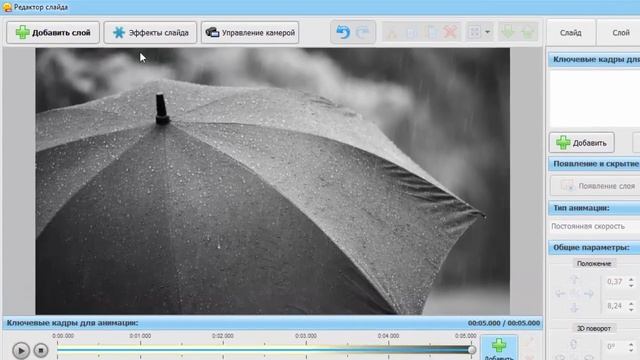Image resolution: width=640 pixels, height=360 pixels.
Task: Click the umbrella image in slide preview
Action: pyautogui.click(x=272, y=181)
